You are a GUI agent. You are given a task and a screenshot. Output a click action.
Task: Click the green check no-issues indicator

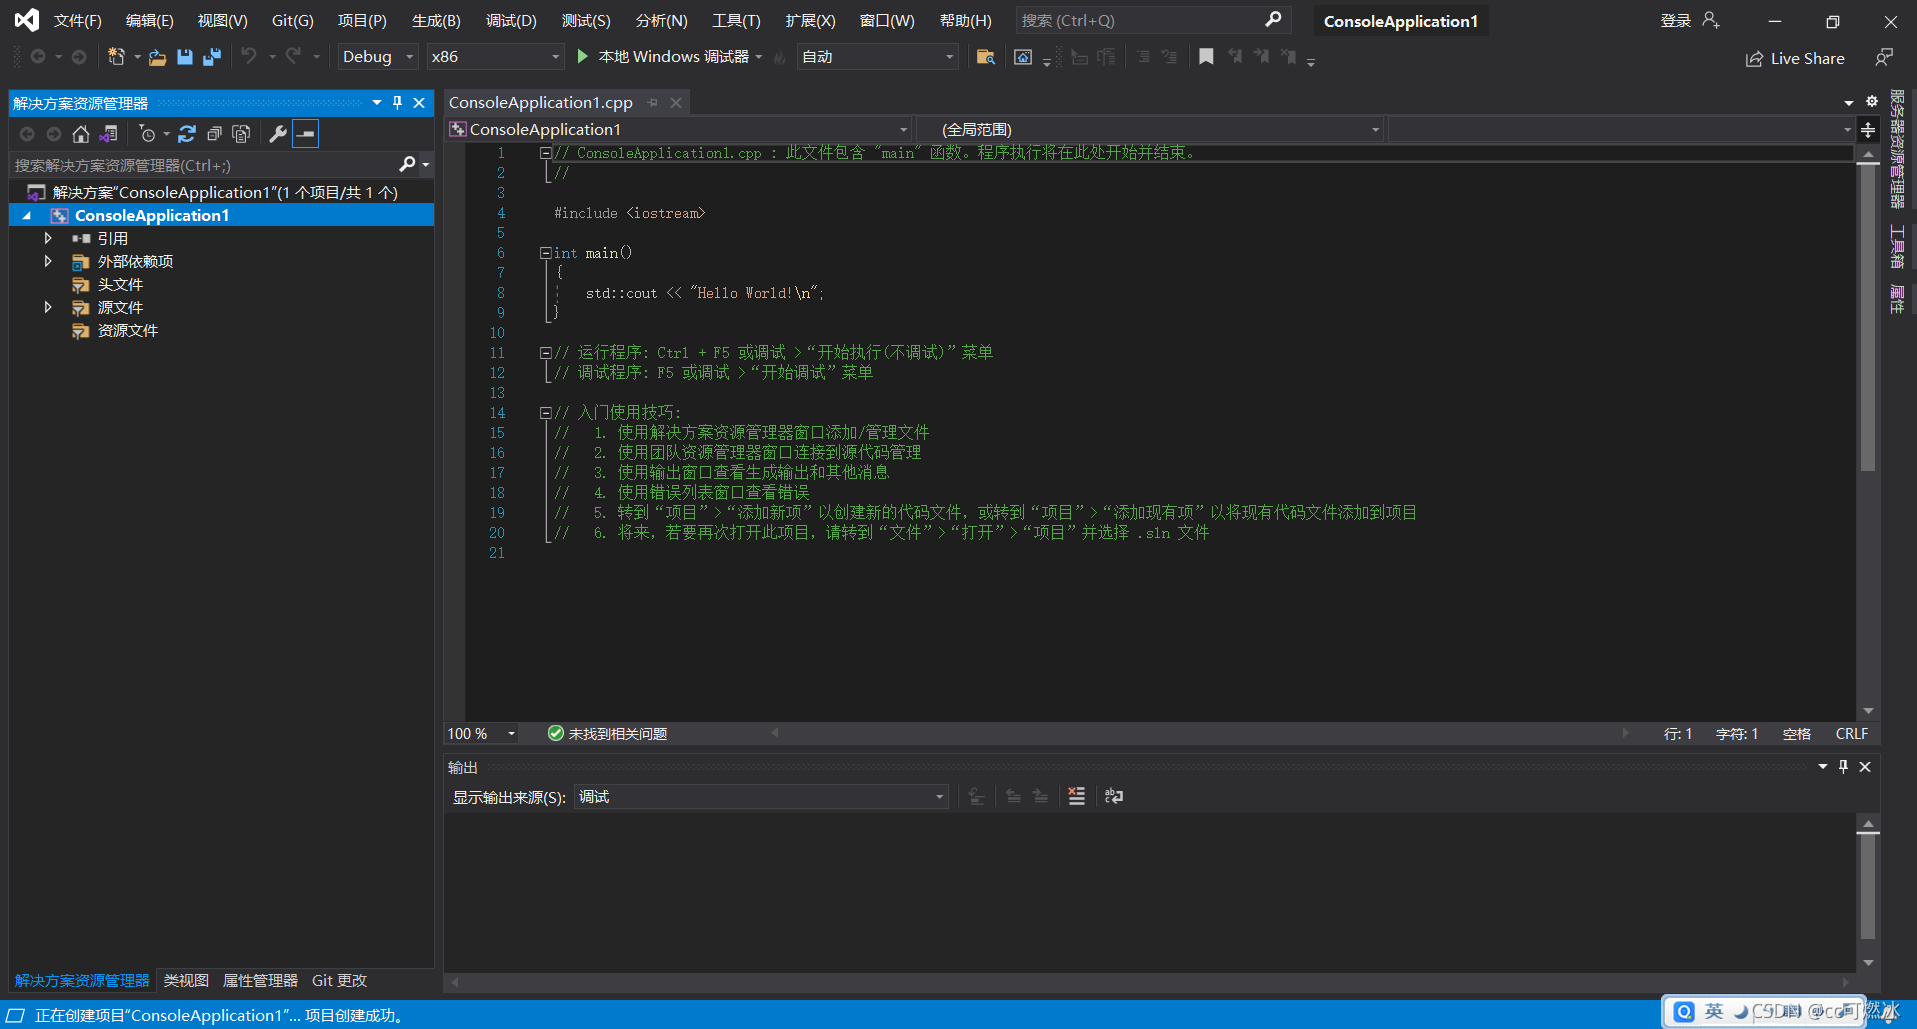[x=556, y=734]
